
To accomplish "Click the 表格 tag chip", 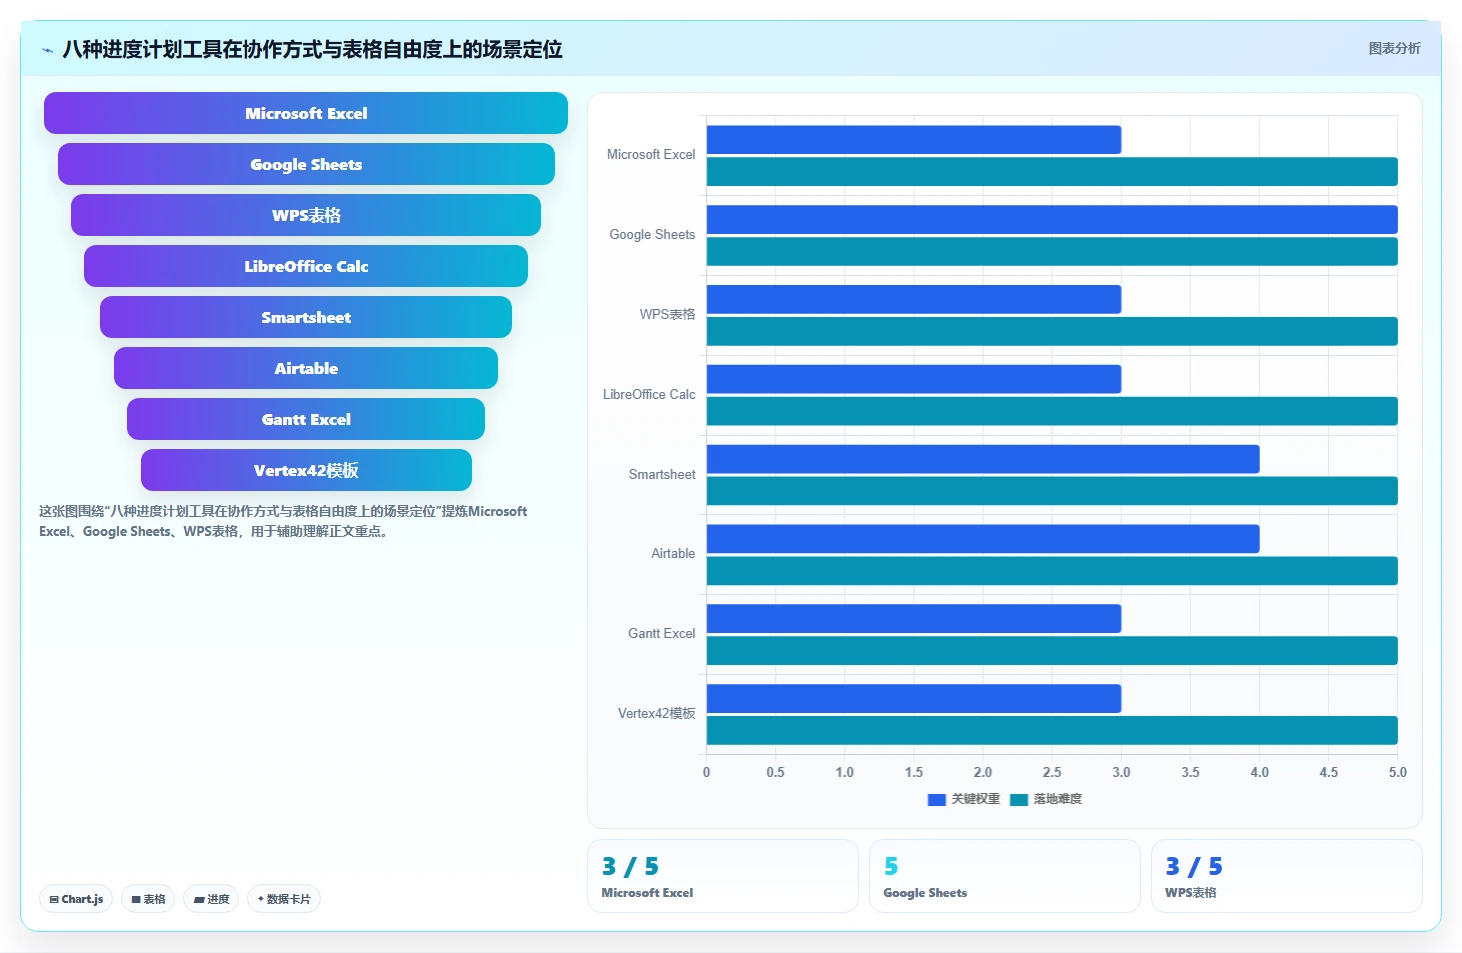I will click(x=148, y=899).
